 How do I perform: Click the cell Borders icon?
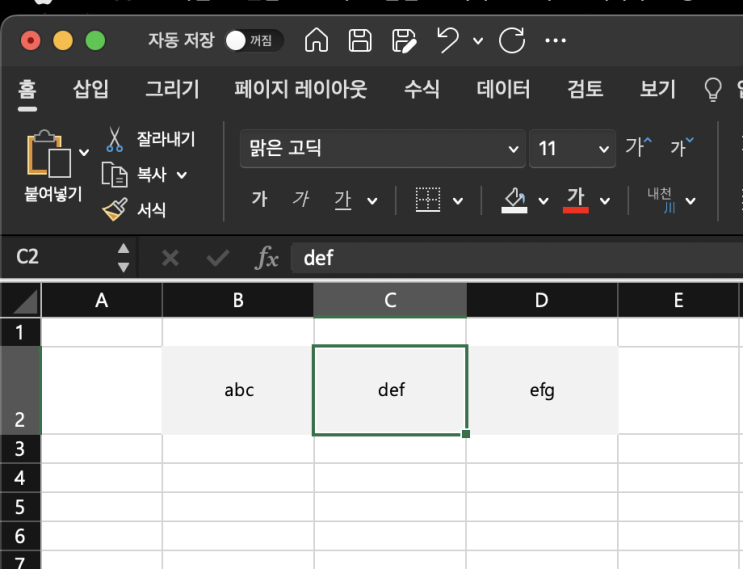[428, 199]
